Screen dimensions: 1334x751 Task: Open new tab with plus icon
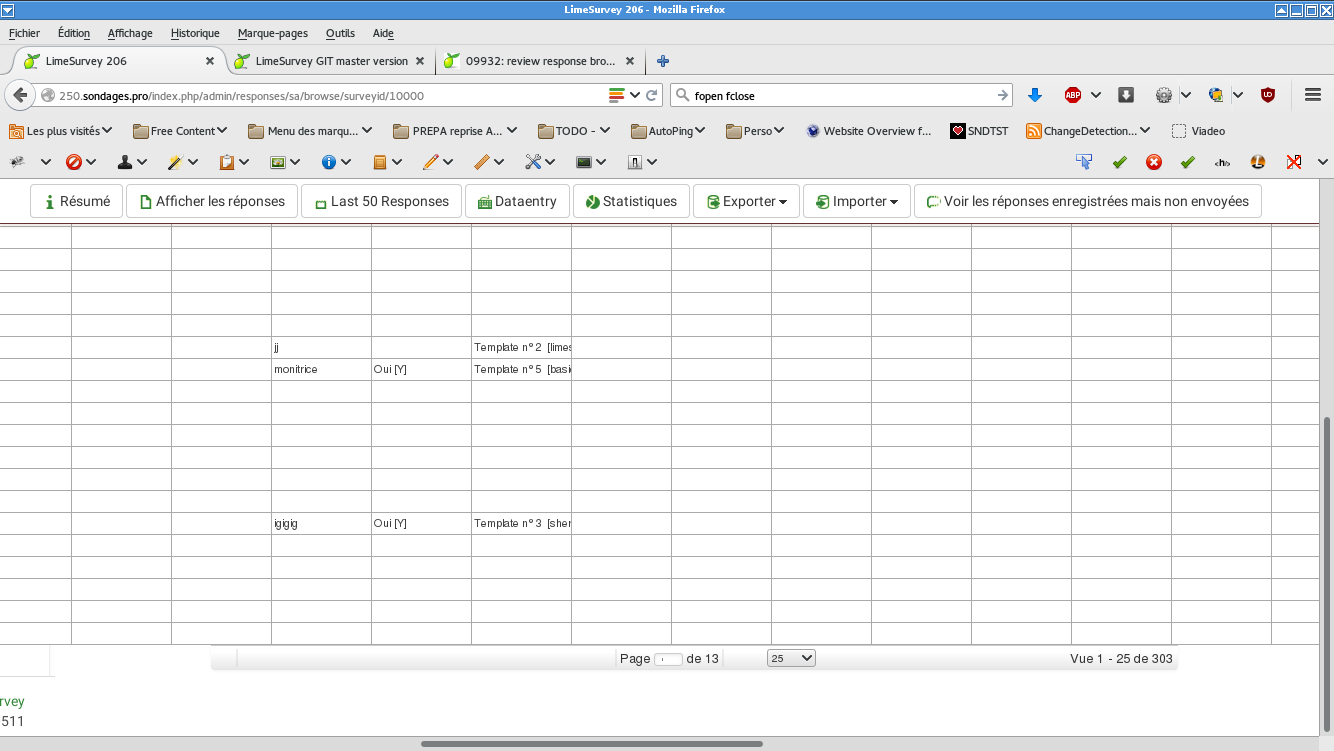pyautogui.click(x=663, y=61)
